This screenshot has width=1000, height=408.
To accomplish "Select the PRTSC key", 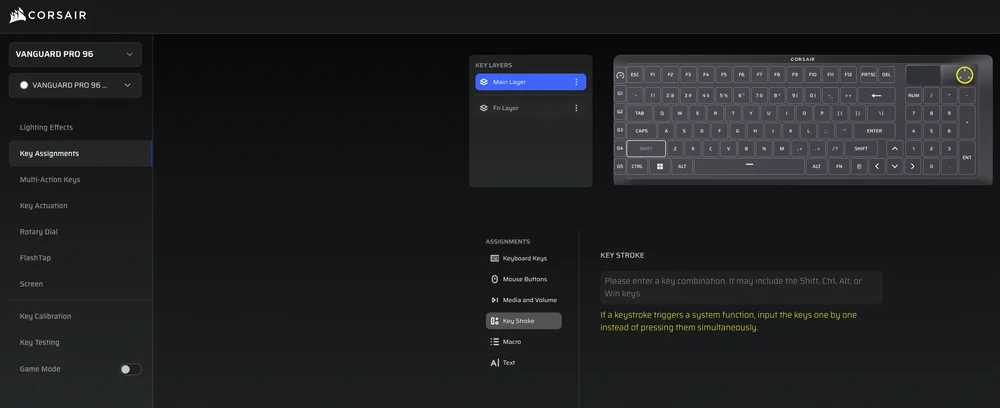I will (x=868, y=75).
